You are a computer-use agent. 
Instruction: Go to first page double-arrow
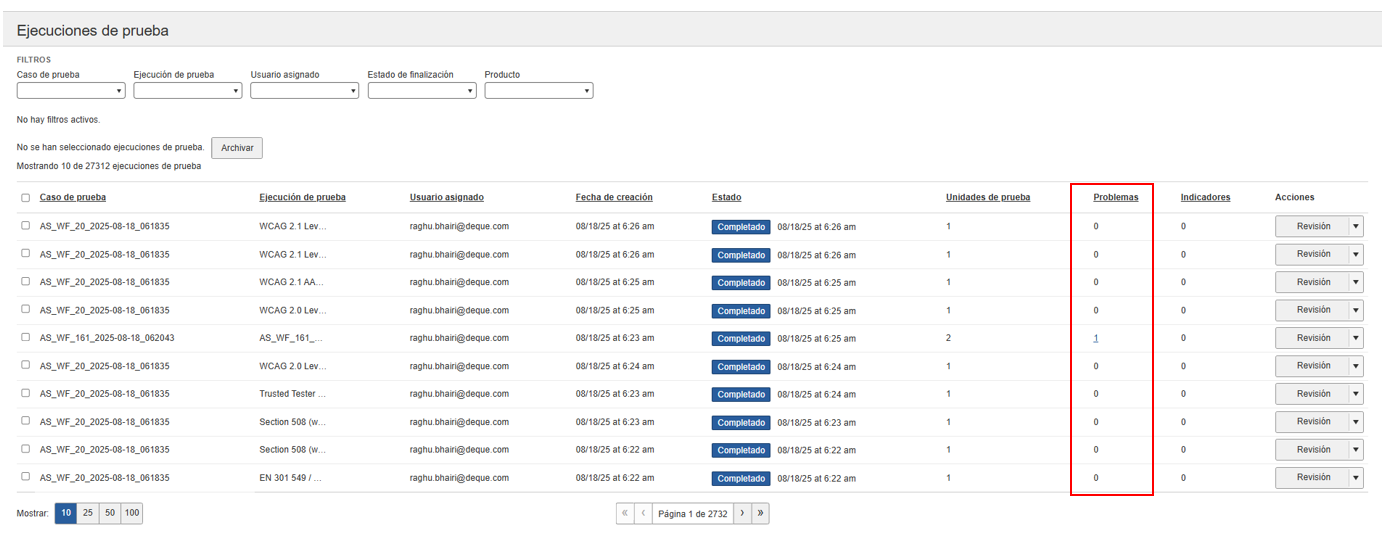(x=625, y=513)
